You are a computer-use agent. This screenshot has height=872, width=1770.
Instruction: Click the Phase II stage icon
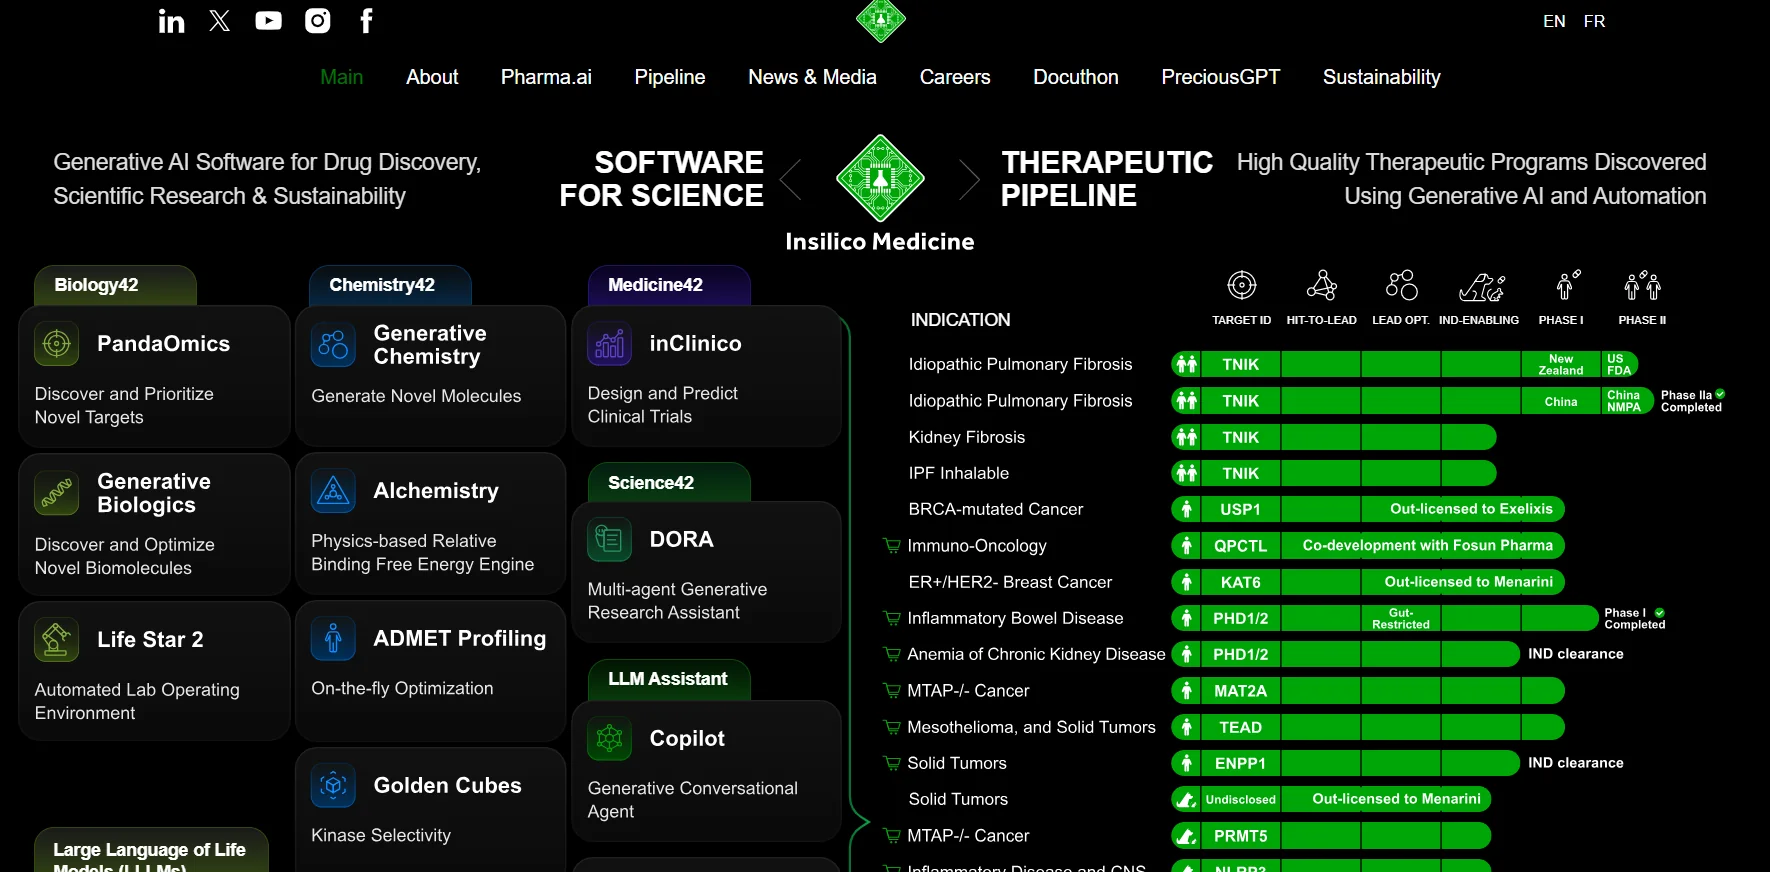[1643, 286]
